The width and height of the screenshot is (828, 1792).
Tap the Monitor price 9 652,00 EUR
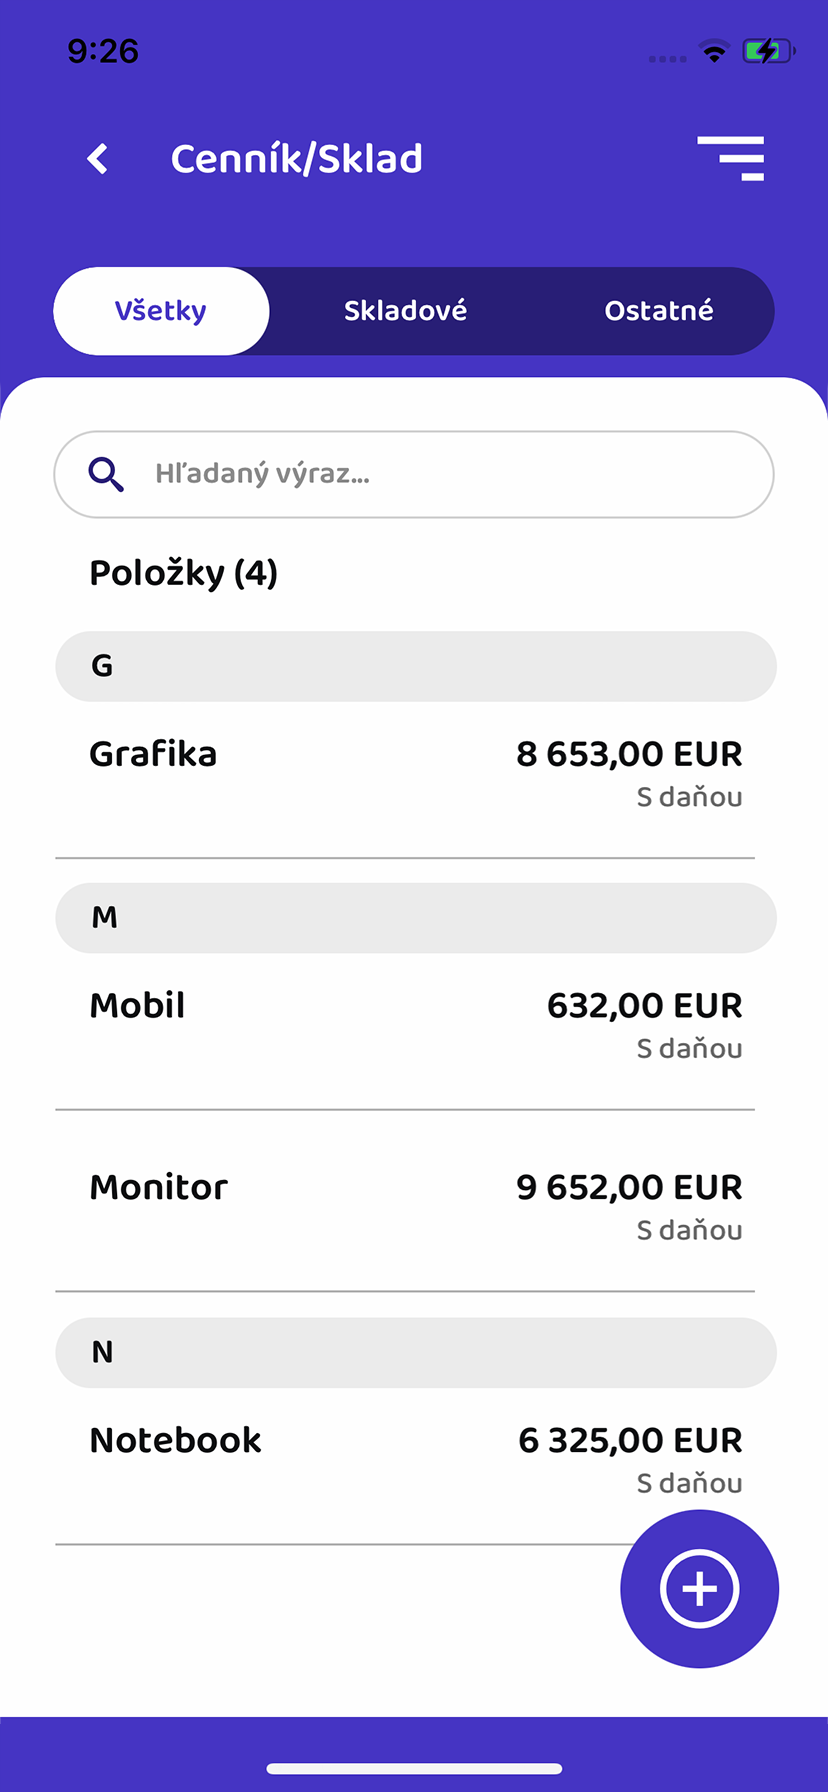pyautogui.click(x=629, y=1188)
